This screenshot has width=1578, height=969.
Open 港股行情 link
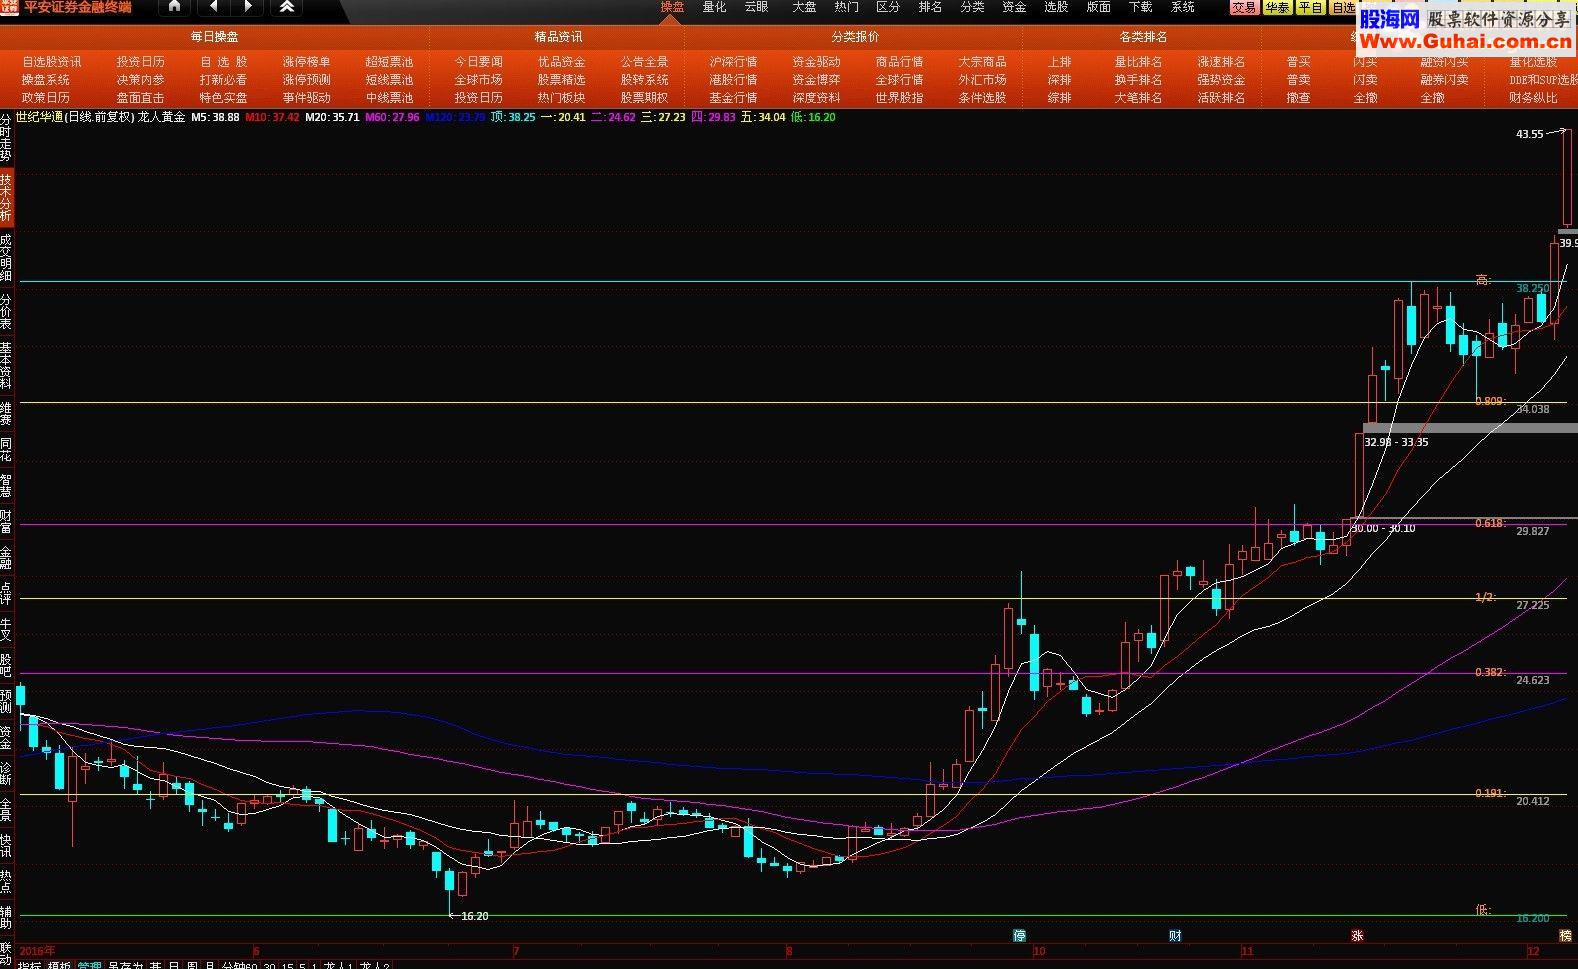click(733, 80)
